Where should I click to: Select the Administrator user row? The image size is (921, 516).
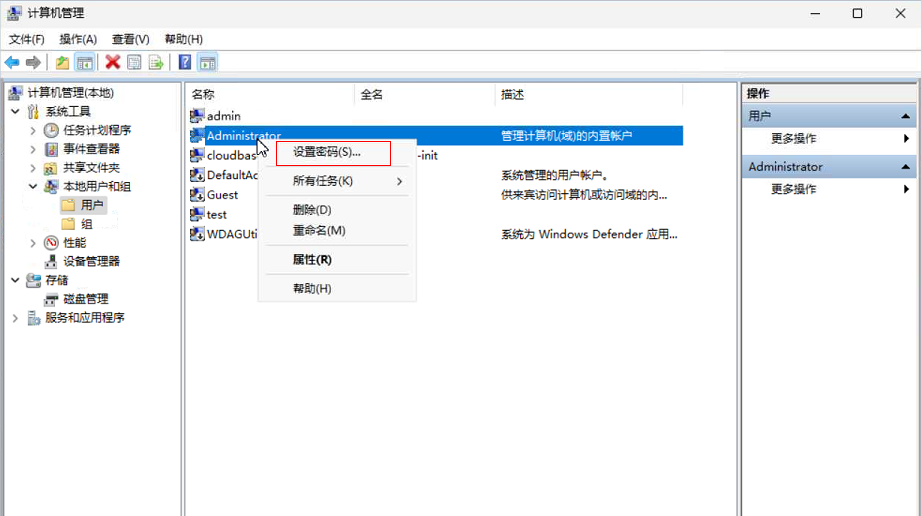point(436,136)
